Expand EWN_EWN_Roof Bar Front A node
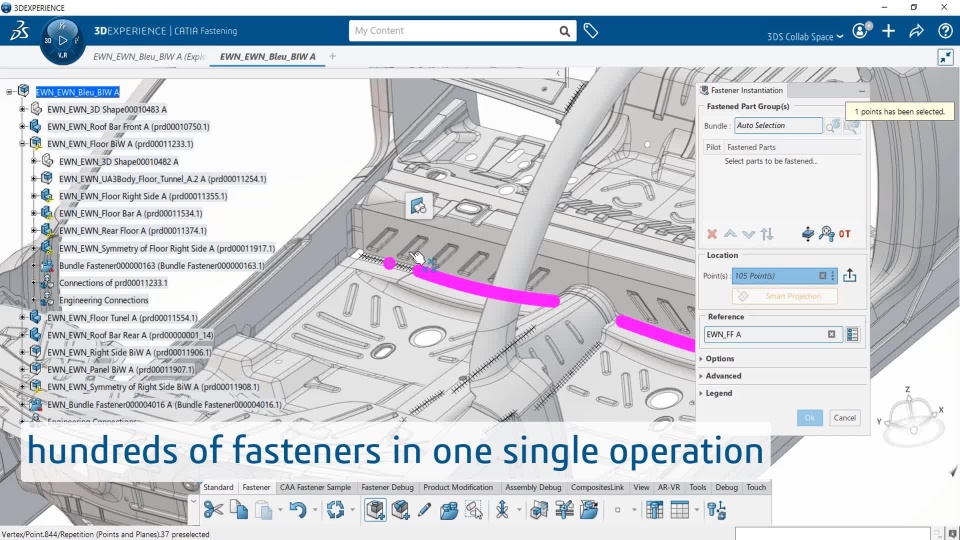This screenshot has height=540, width=960. [x=22, y=127]
